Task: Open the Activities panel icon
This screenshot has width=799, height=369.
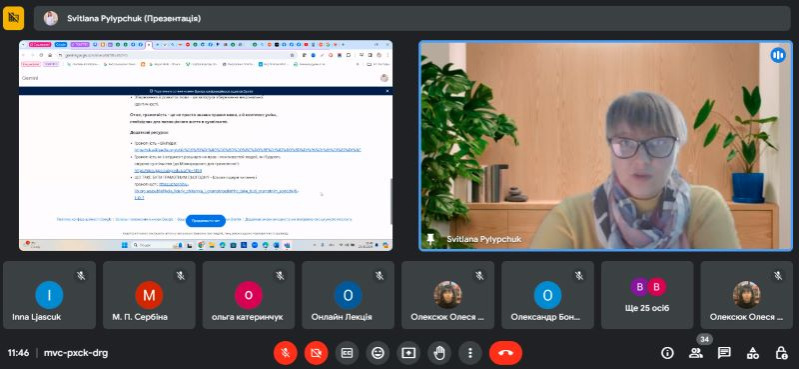Action: (x=753, y=353)
